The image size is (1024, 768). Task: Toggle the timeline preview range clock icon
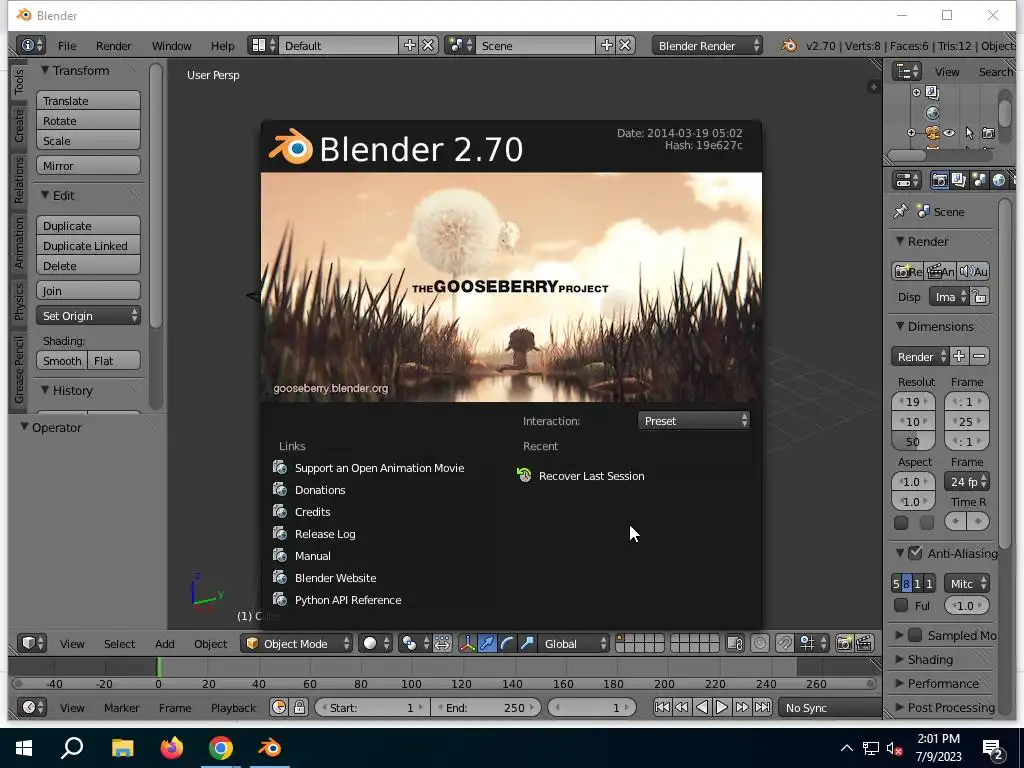[x=279, y=707]
